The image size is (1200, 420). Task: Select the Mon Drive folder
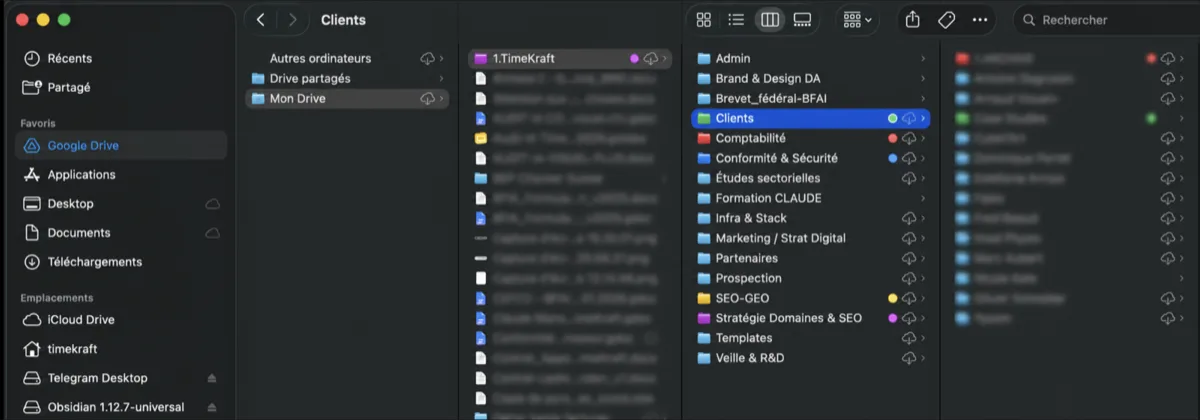(x=347, y=98)
